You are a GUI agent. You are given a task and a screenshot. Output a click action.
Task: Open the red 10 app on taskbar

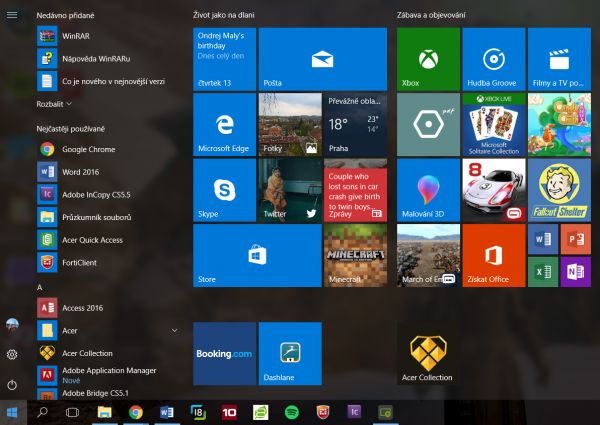click(x=229, y=412)
